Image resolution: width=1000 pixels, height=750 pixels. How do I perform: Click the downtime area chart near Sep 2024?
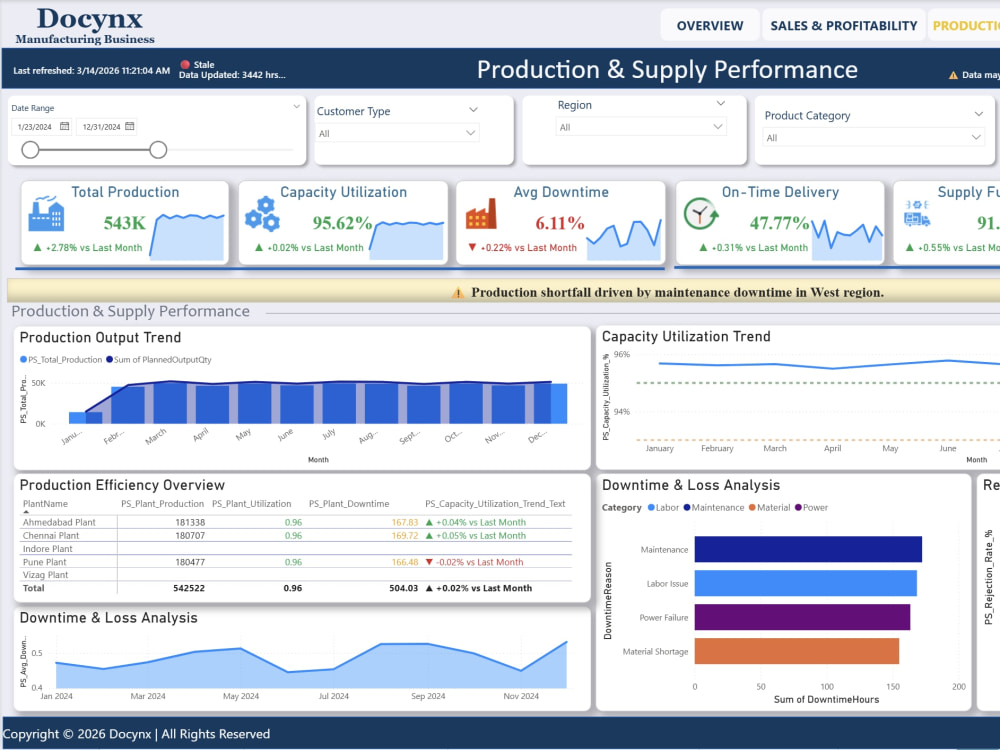(427, 666)
